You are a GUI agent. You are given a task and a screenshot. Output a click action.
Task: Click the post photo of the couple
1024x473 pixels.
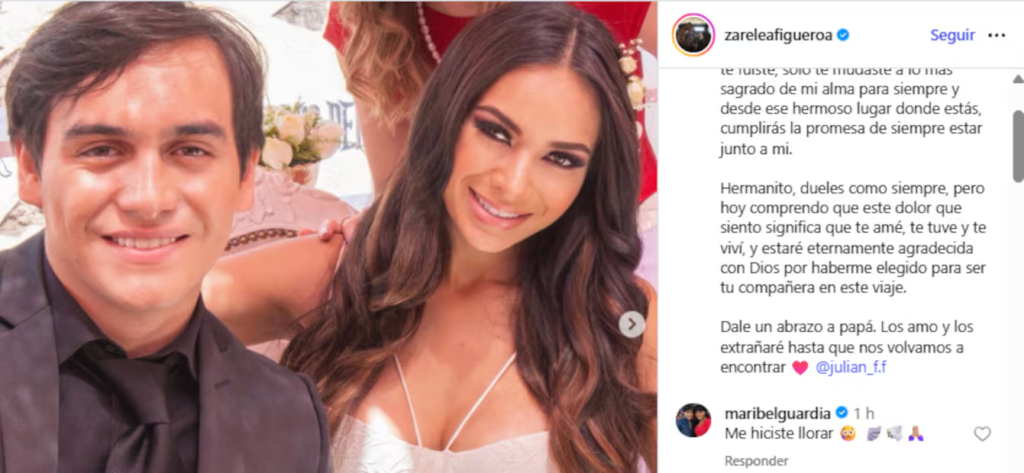[x=328, y=236]
